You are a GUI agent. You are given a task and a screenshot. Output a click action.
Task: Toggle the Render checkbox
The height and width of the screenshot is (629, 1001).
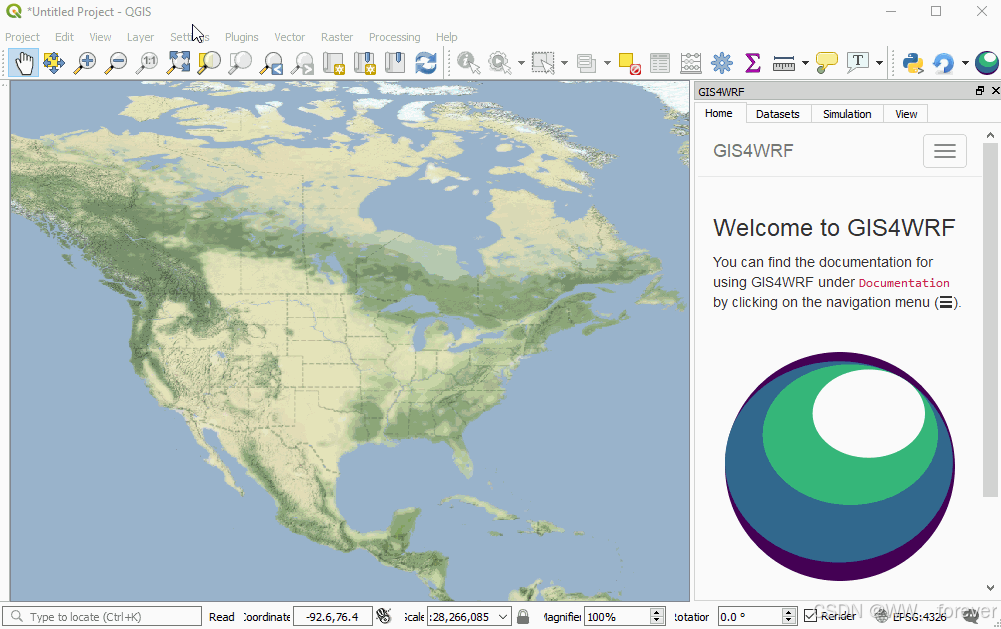pyautogui.click(x=811, y=616)
